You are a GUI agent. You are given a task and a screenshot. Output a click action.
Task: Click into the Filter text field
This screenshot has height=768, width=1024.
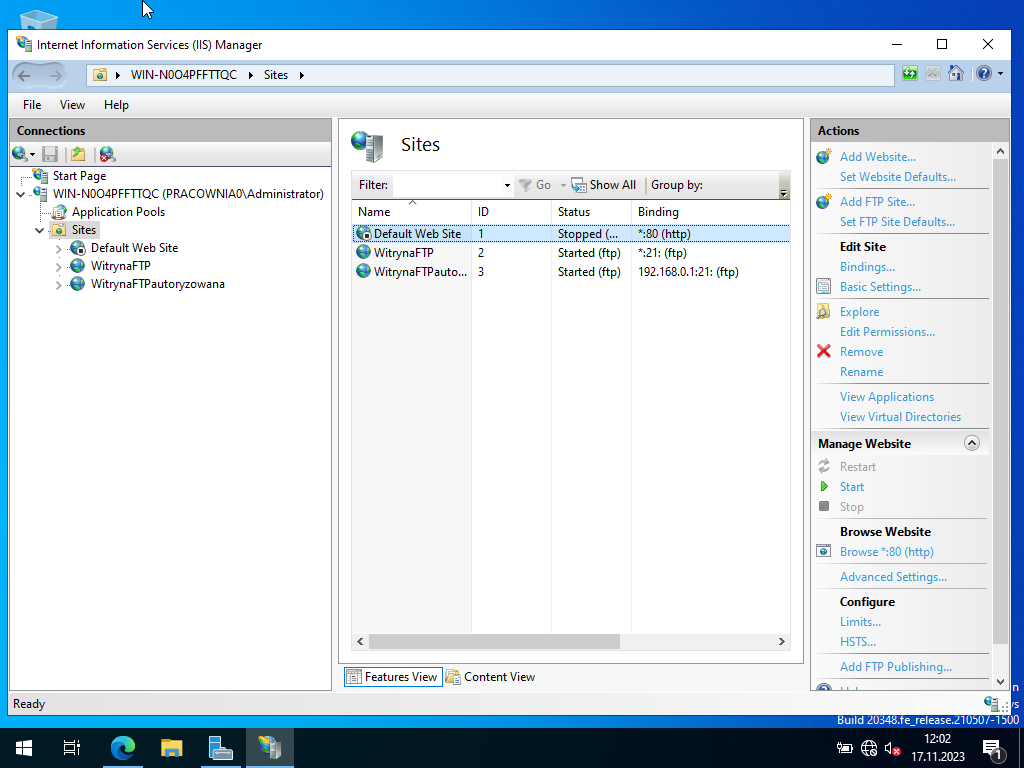pyautogui.click(x=447, y=185)
